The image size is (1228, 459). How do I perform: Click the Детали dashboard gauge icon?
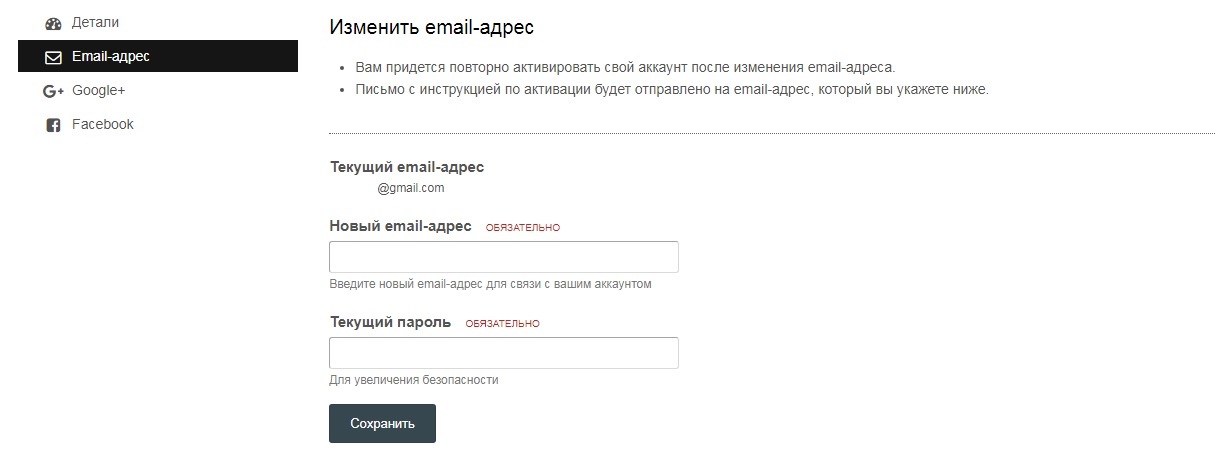[54, 23]
